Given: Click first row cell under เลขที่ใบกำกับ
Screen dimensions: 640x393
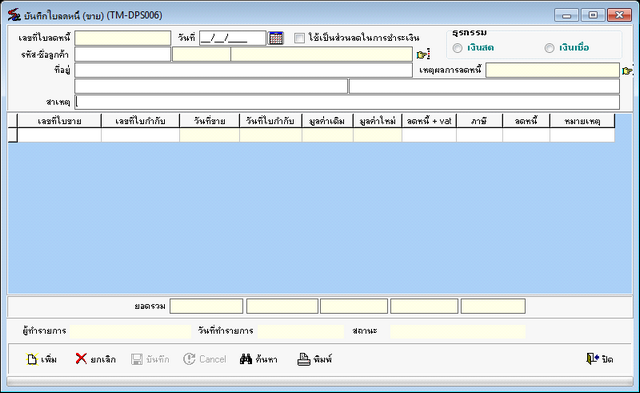Looking at the screenshot, I should (140, 135).
